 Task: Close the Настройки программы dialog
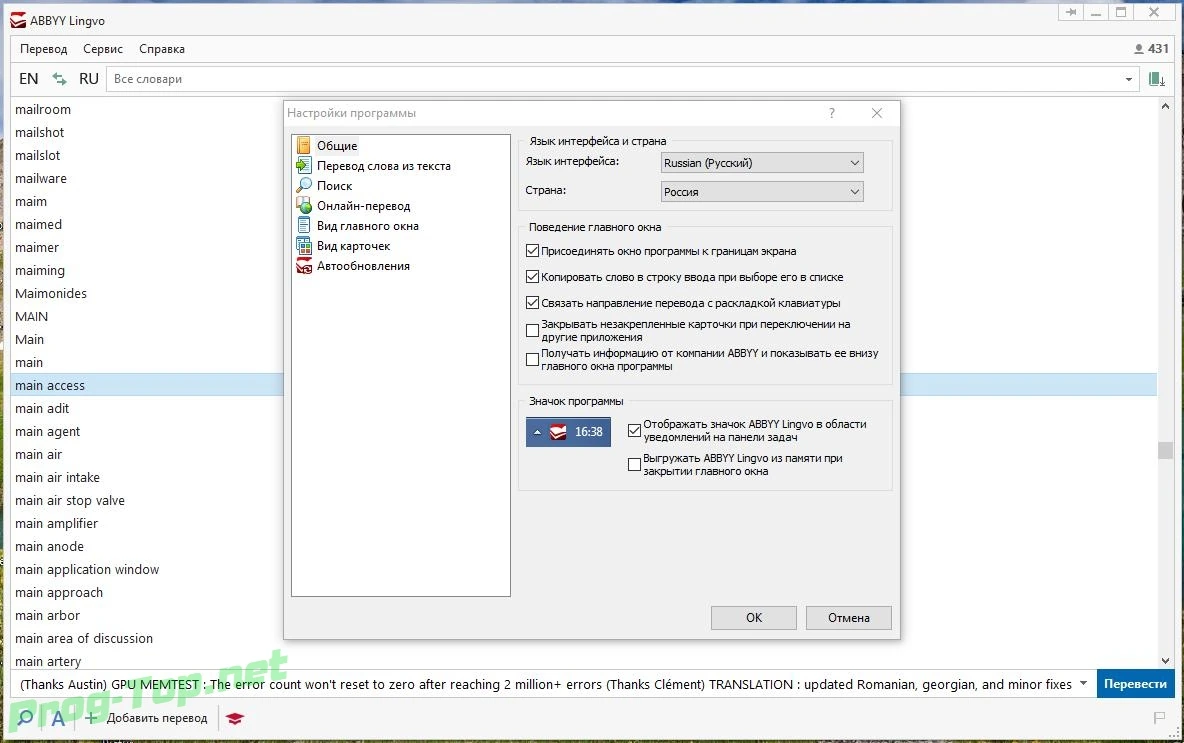[877, 113]
